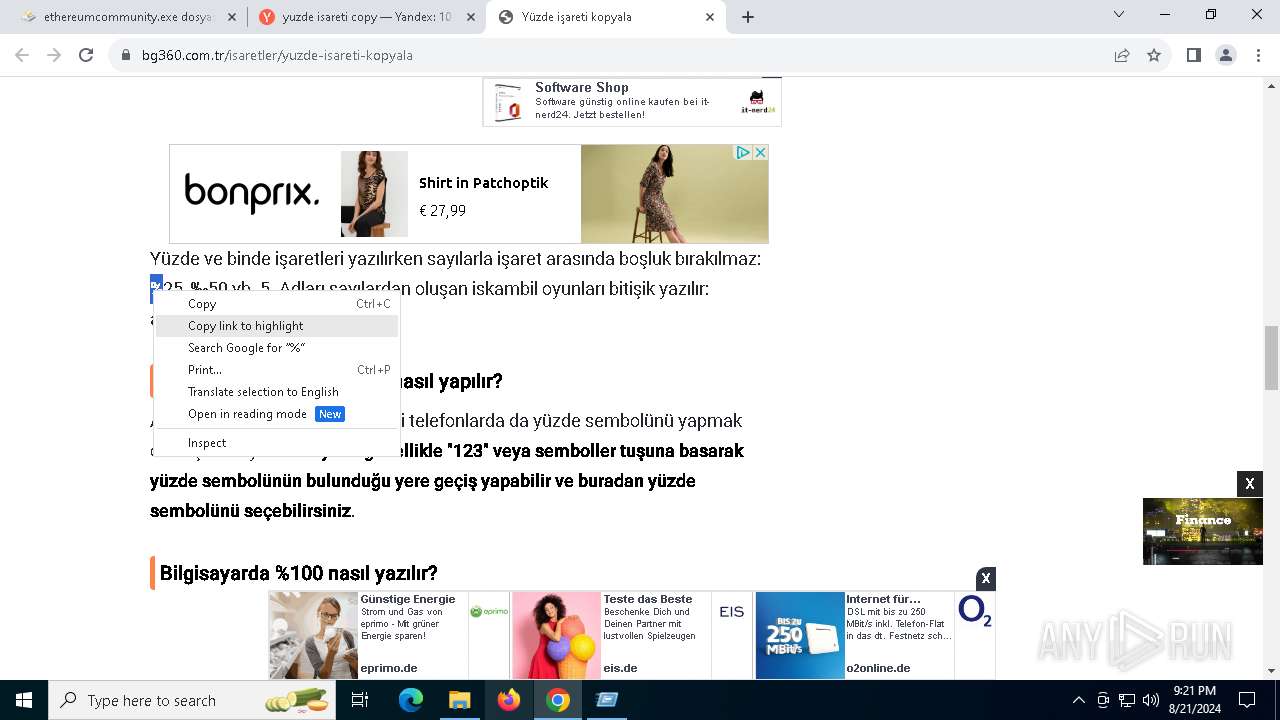Open a new tab with plus button

tap(748, 17)
